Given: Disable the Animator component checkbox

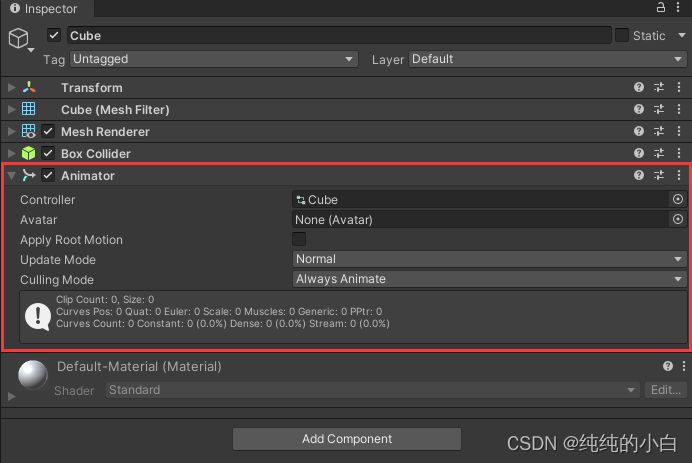Looking at the screenshot, I should [48, 175].
